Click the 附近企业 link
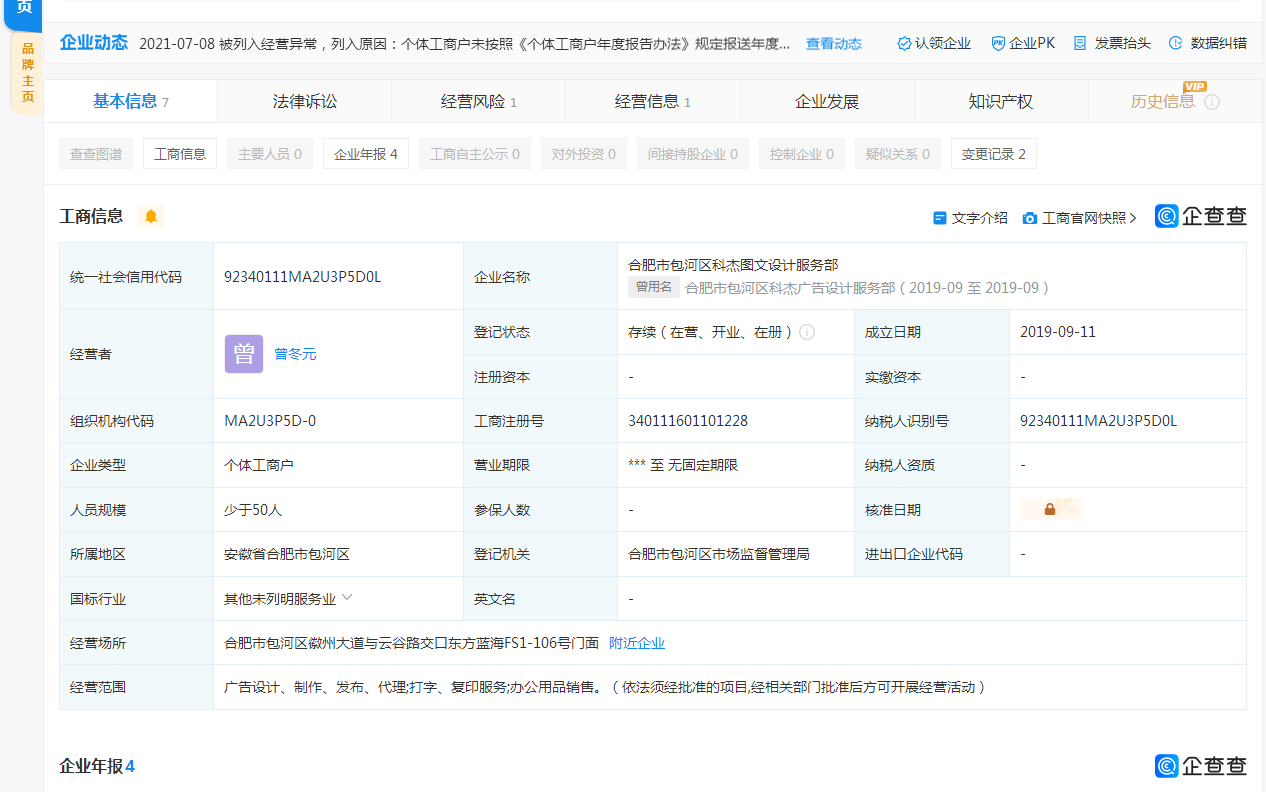1266x792 pixels. point(637,643)
